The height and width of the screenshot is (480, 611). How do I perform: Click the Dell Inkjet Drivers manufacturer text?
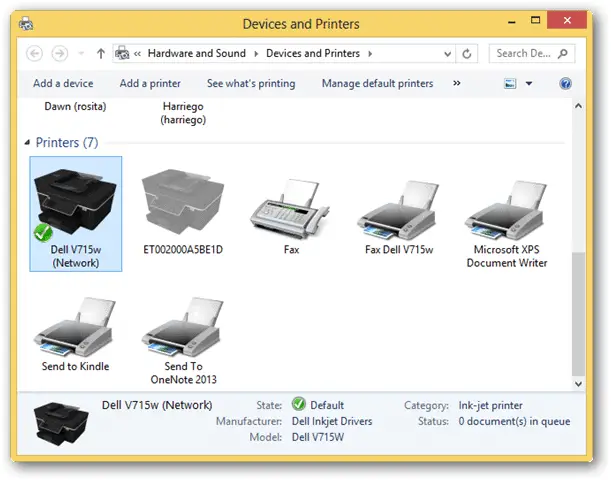pyautogui.click(x=332, y=421)
